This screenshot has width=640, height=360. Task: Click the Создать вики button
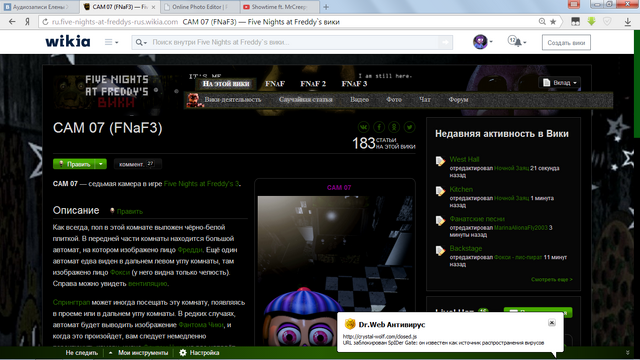(x=566, y=42)
